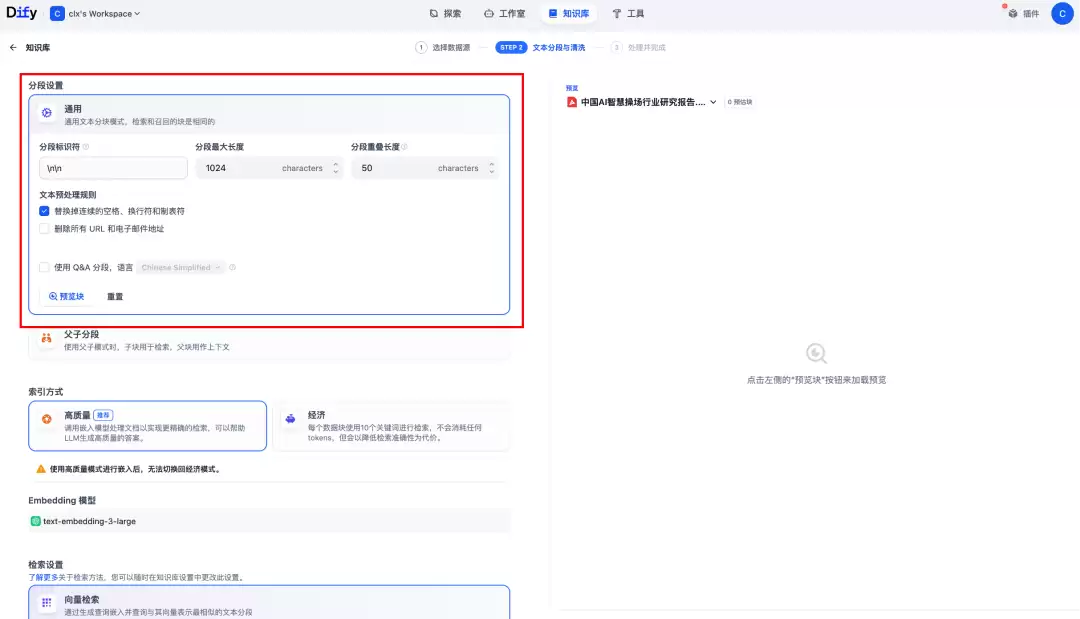
Task: Click the Dify logo
Action: (x=21, y=13)
